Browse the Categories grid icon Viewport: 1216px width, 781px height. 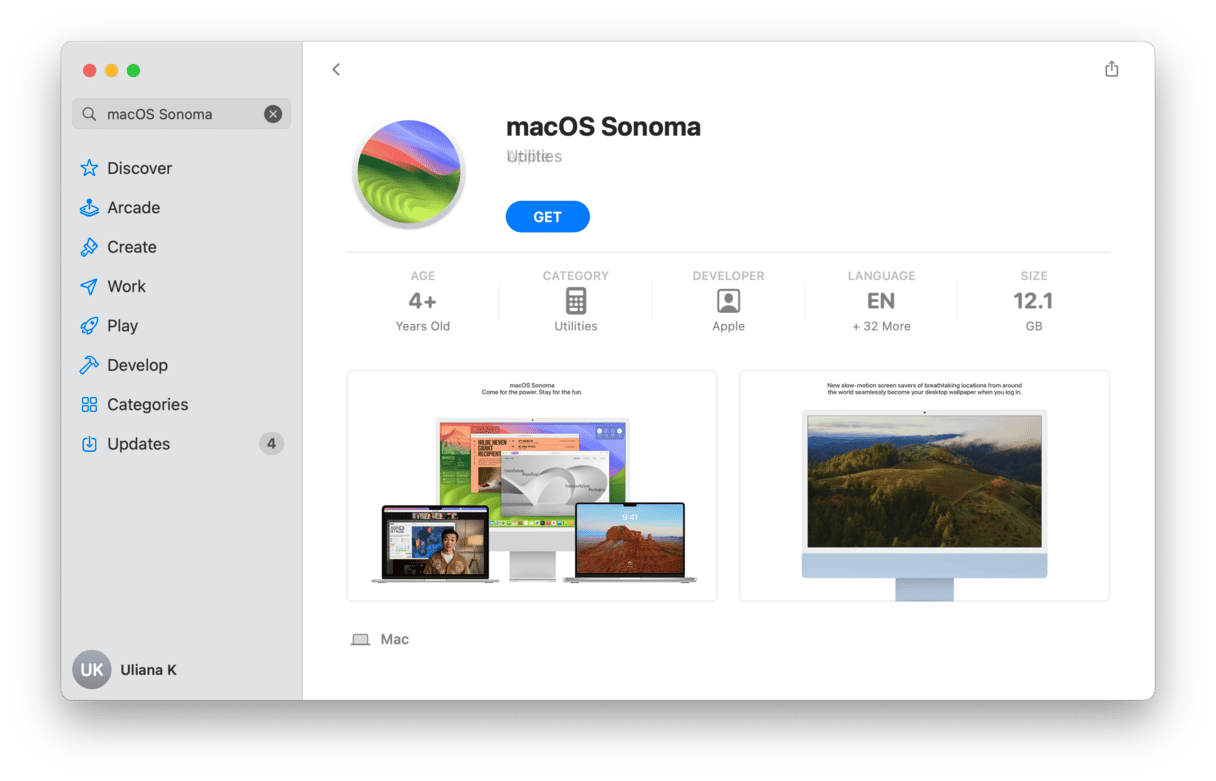click(x=89, y=404)
